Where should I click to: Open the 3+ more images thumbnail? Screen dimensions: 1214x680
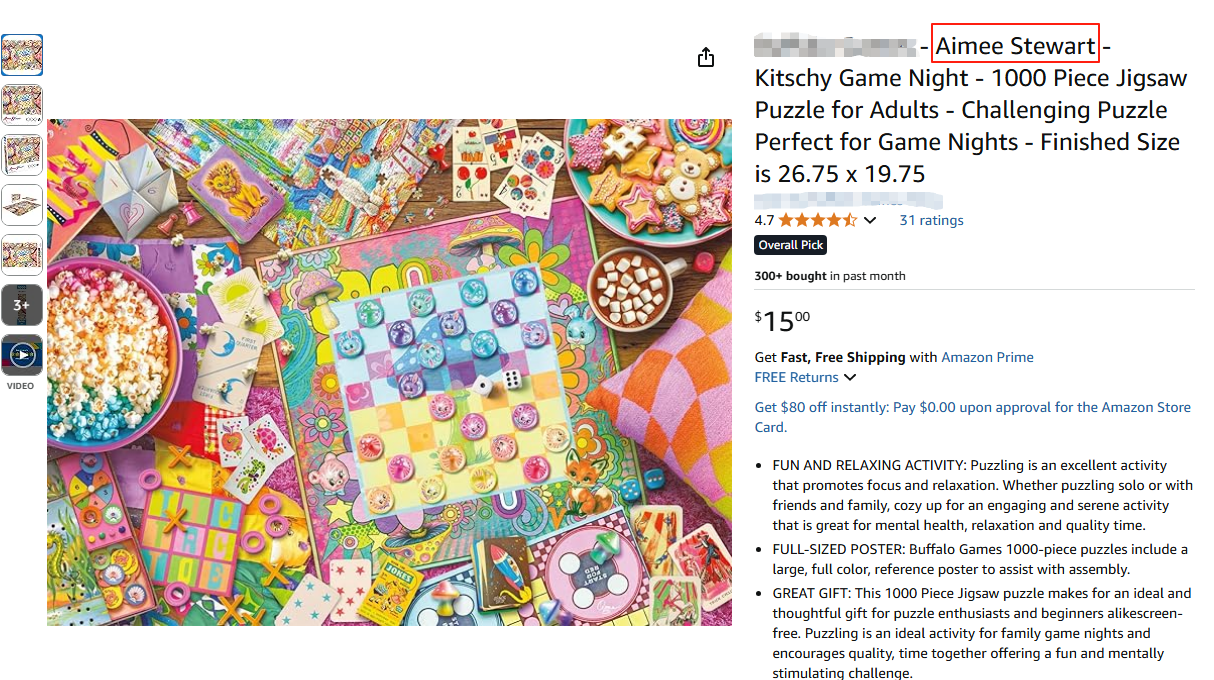pos(22,305)
